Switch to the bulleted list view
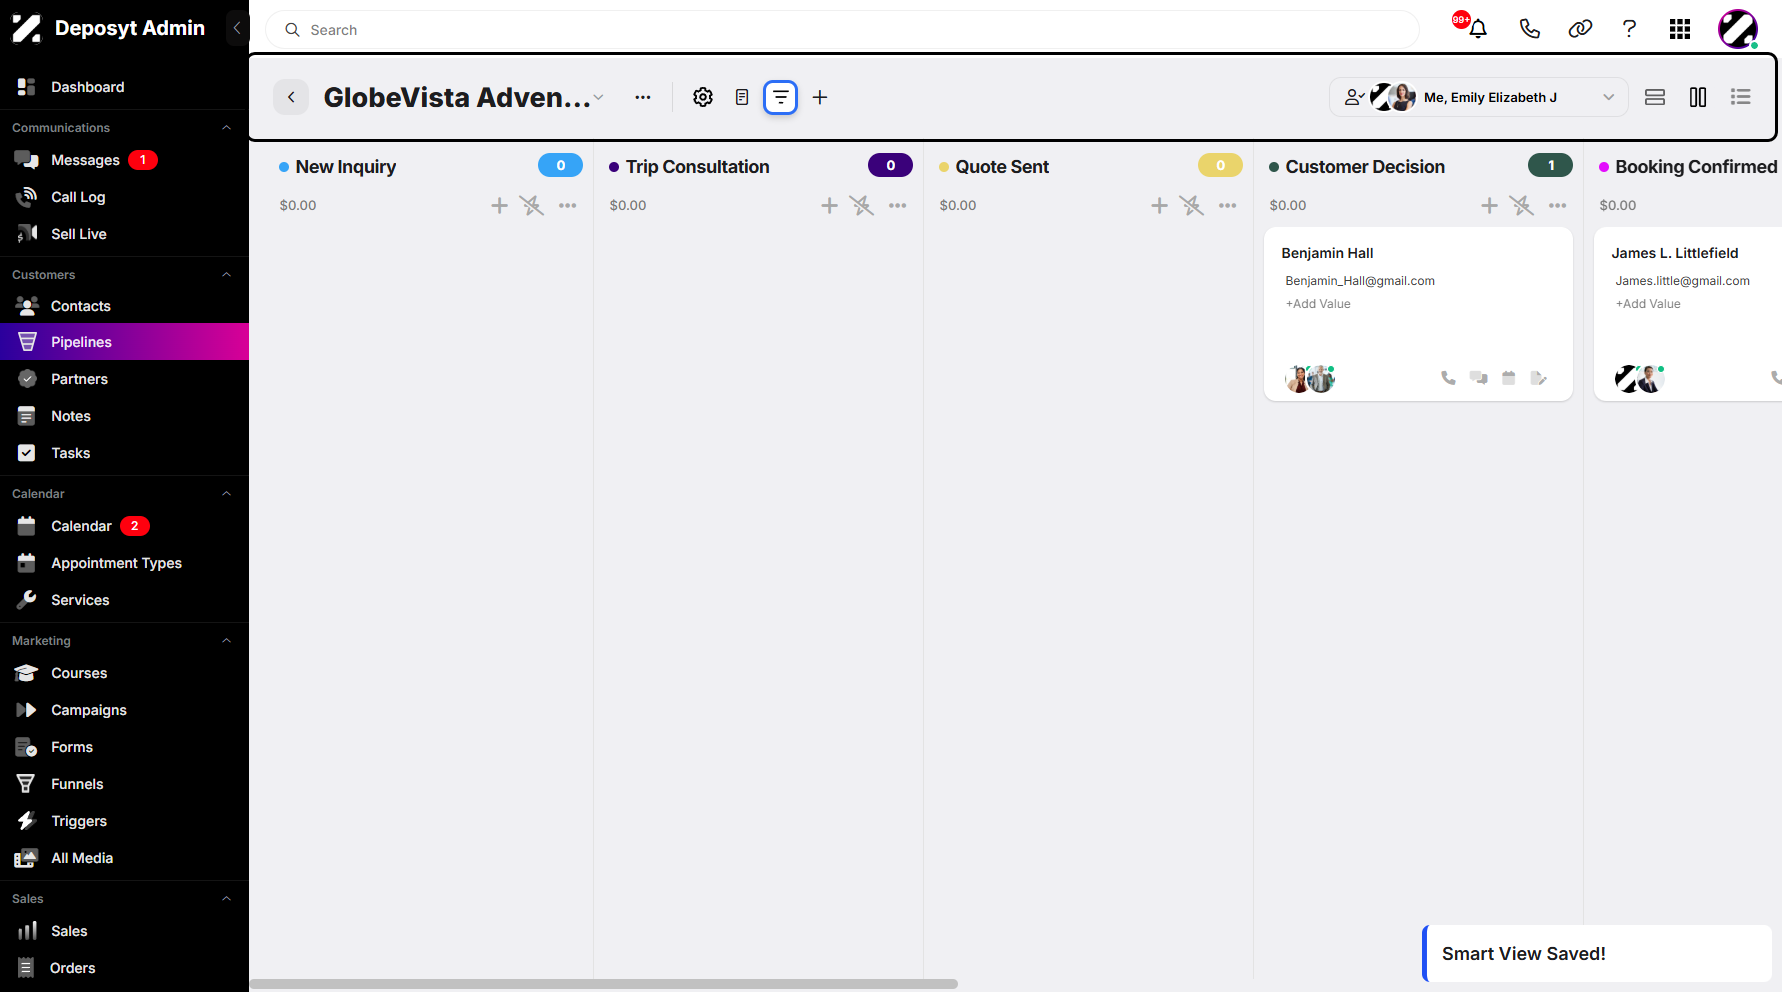Viewport: 1782px width, 992px height. click(1741, 97)
